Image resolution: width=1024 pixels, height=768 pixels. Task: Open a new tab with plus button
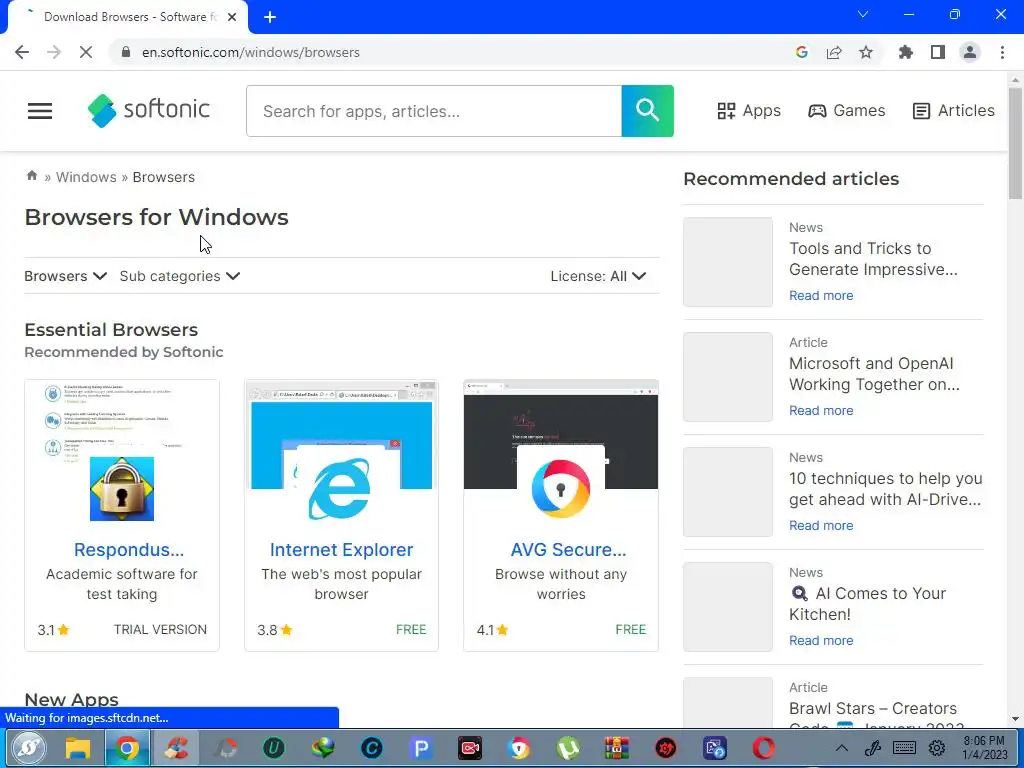(x=270, y=17)
